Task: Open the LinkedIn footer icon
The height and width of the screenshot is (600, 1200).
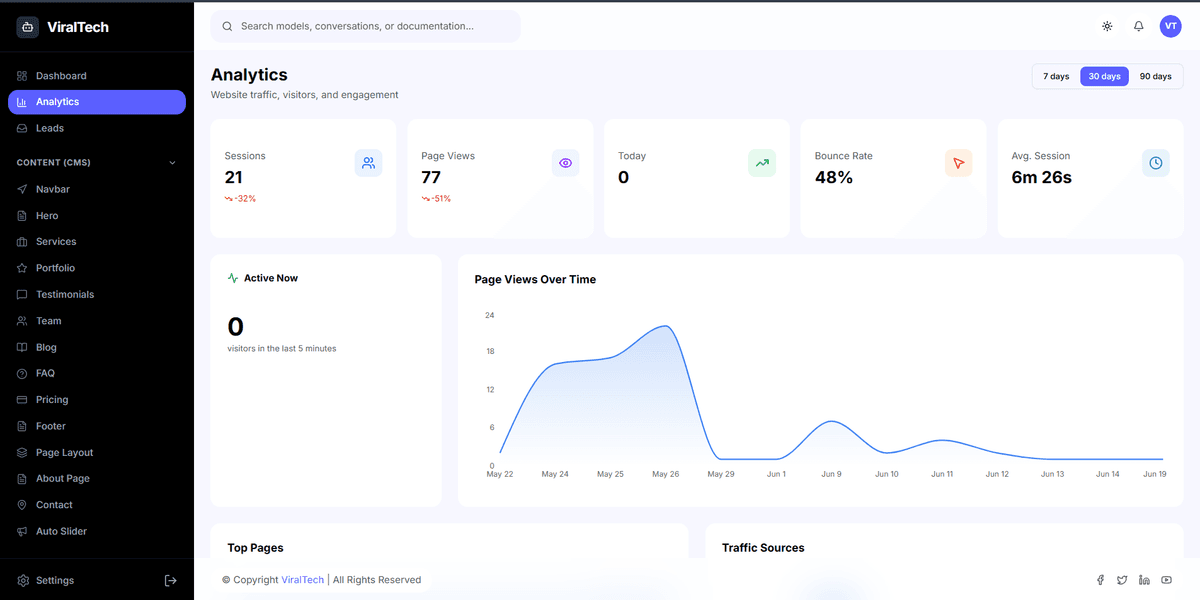Action: [x=1144, y=580]
